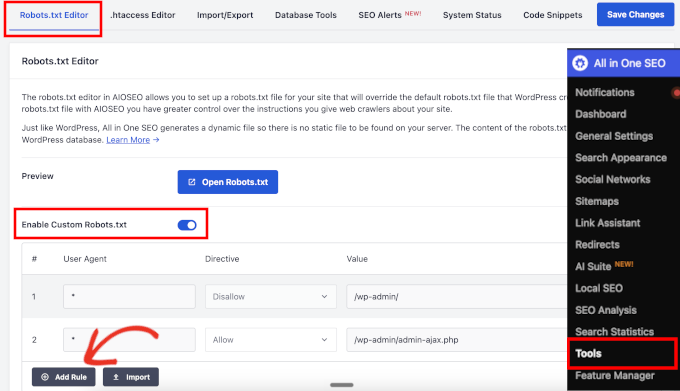Click the User Agent field in rule 1
The width and height of the screenshot is (680, 391).
[x=129, y=297]
